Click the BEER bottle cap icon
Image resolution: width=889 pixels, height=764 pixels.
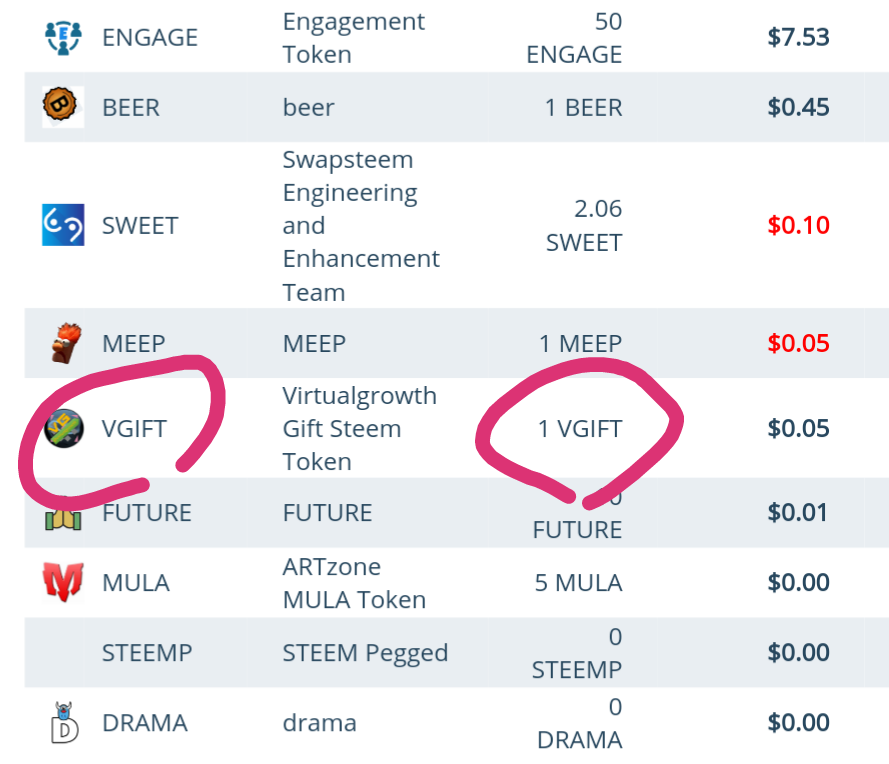(60, 105)
